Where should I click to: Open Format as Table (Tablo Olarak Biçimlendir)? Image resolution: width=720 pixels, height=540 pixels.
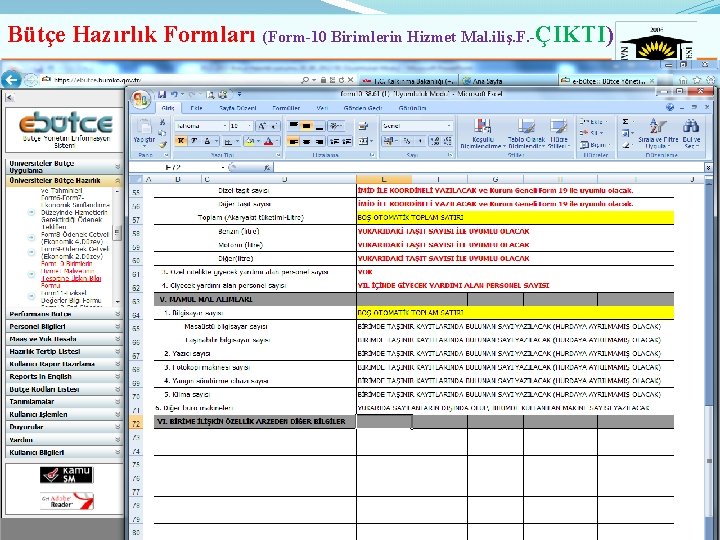click(526, 133)
